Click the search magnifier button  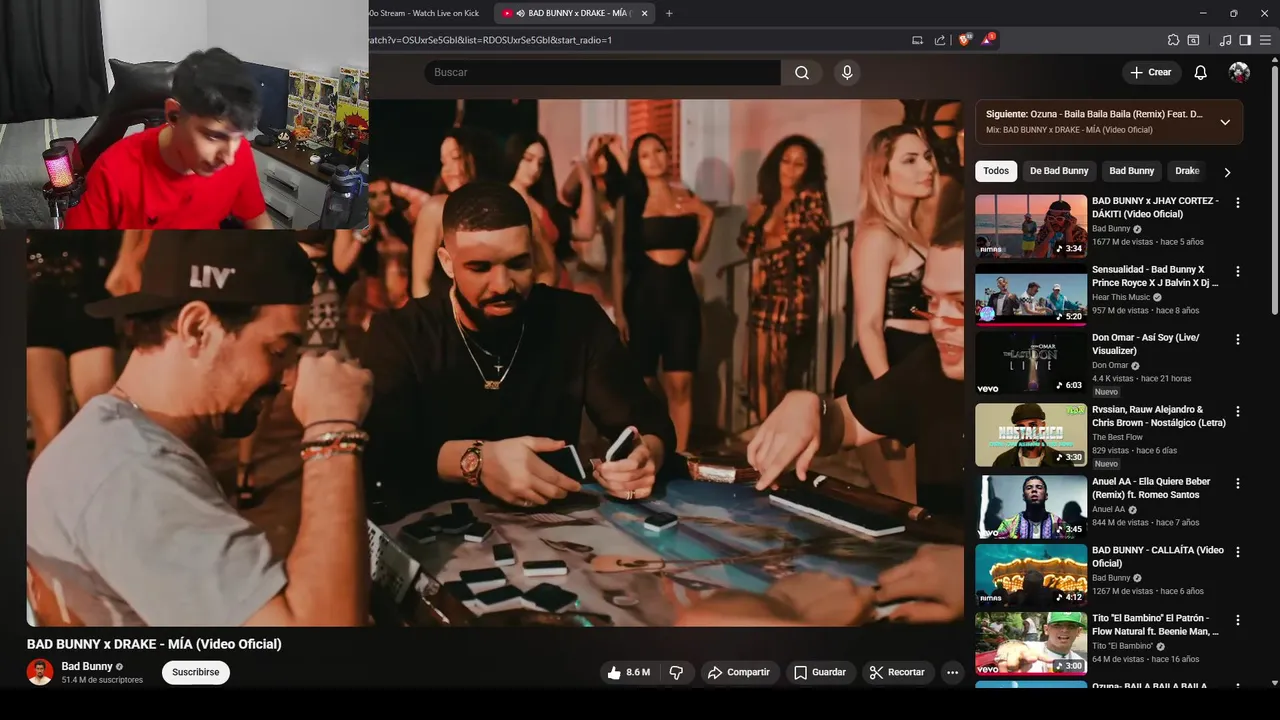802,72
